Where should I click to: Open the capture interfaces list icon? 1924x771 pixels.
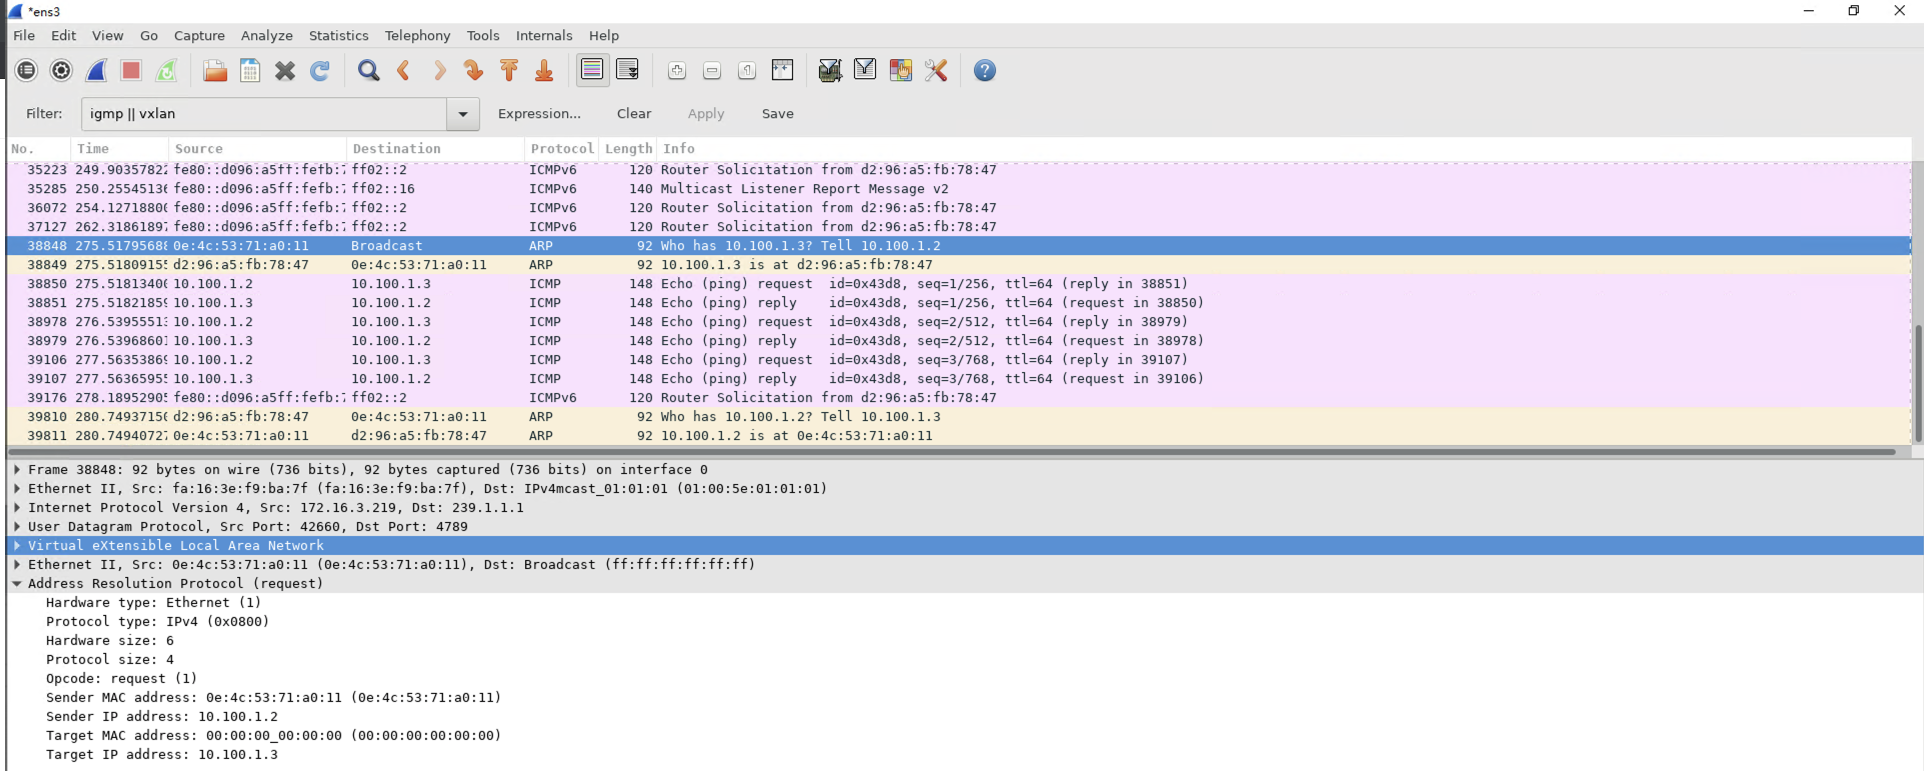[27, 70]
